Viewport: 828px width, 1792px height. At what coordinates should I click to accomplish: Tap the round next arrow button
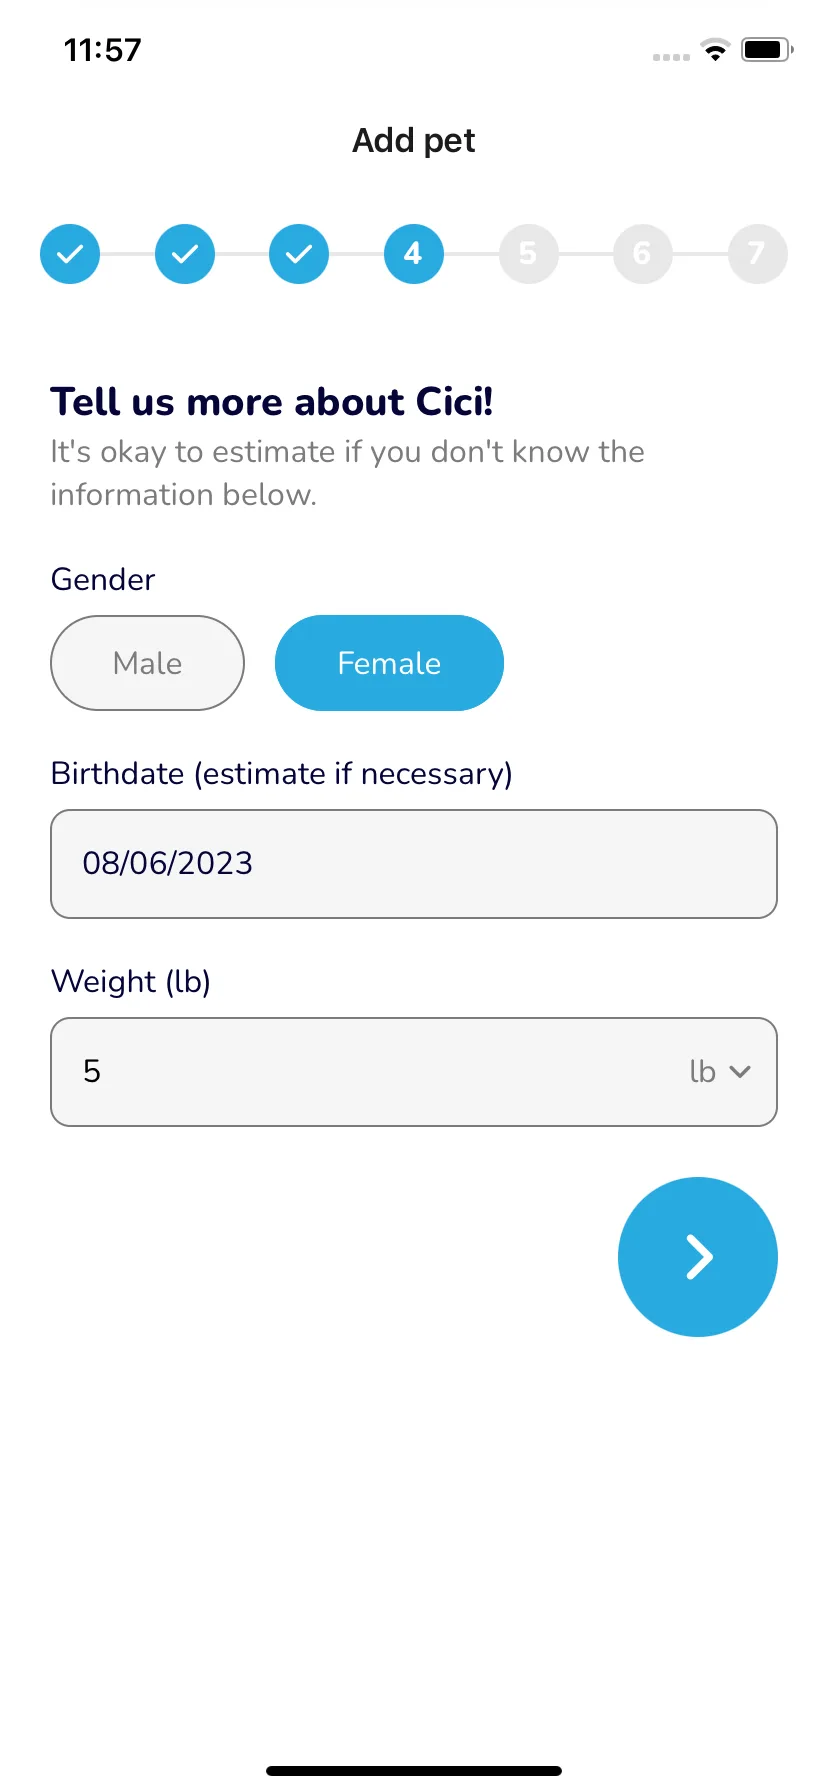(x=698, y=1257)
